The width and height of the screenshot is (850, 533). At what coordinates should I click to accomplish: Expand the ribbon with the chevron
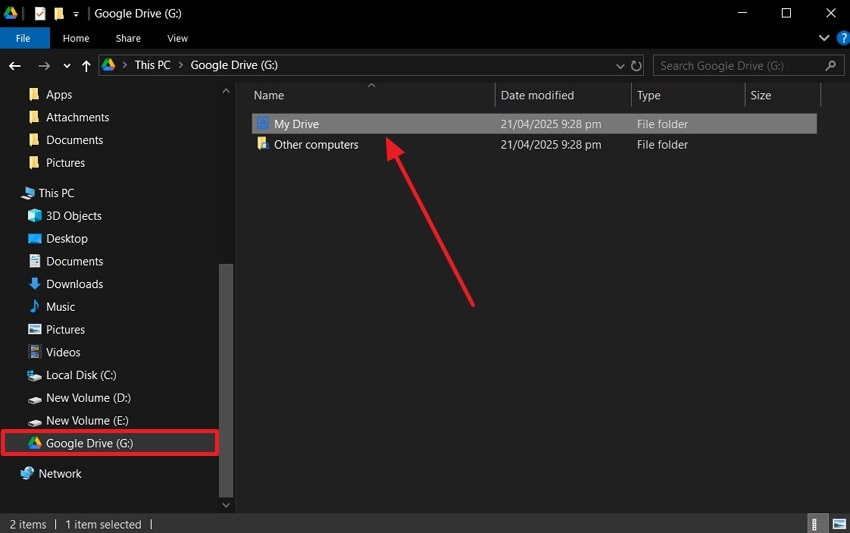click(x=824, y=38)
